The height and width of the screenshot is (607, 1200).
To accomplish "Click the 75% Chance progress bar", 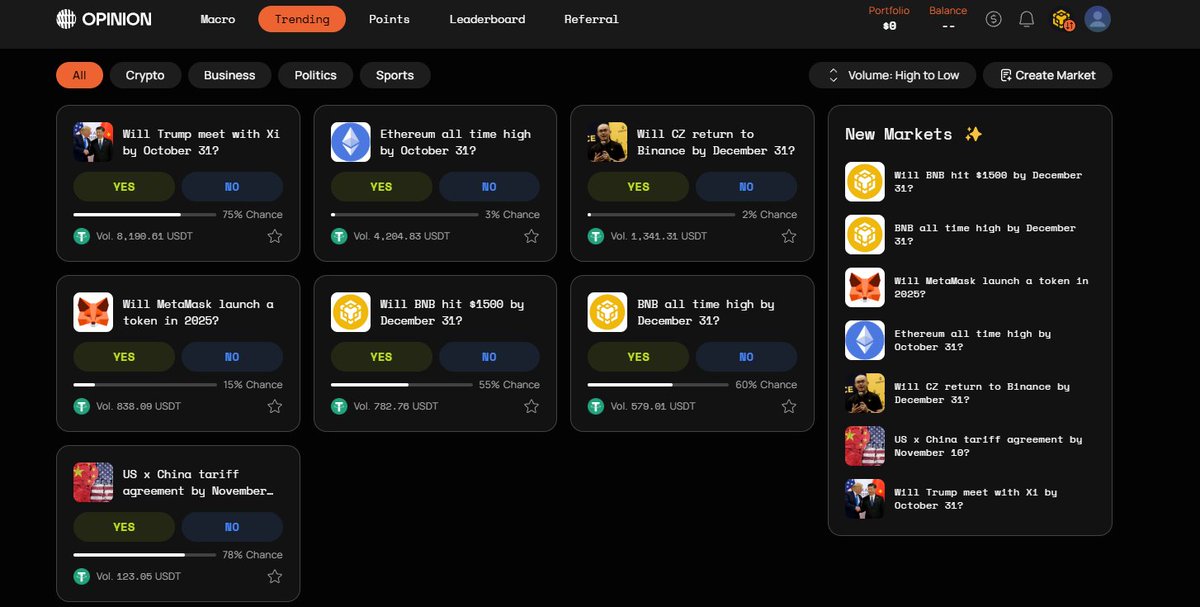I will 145,214.
